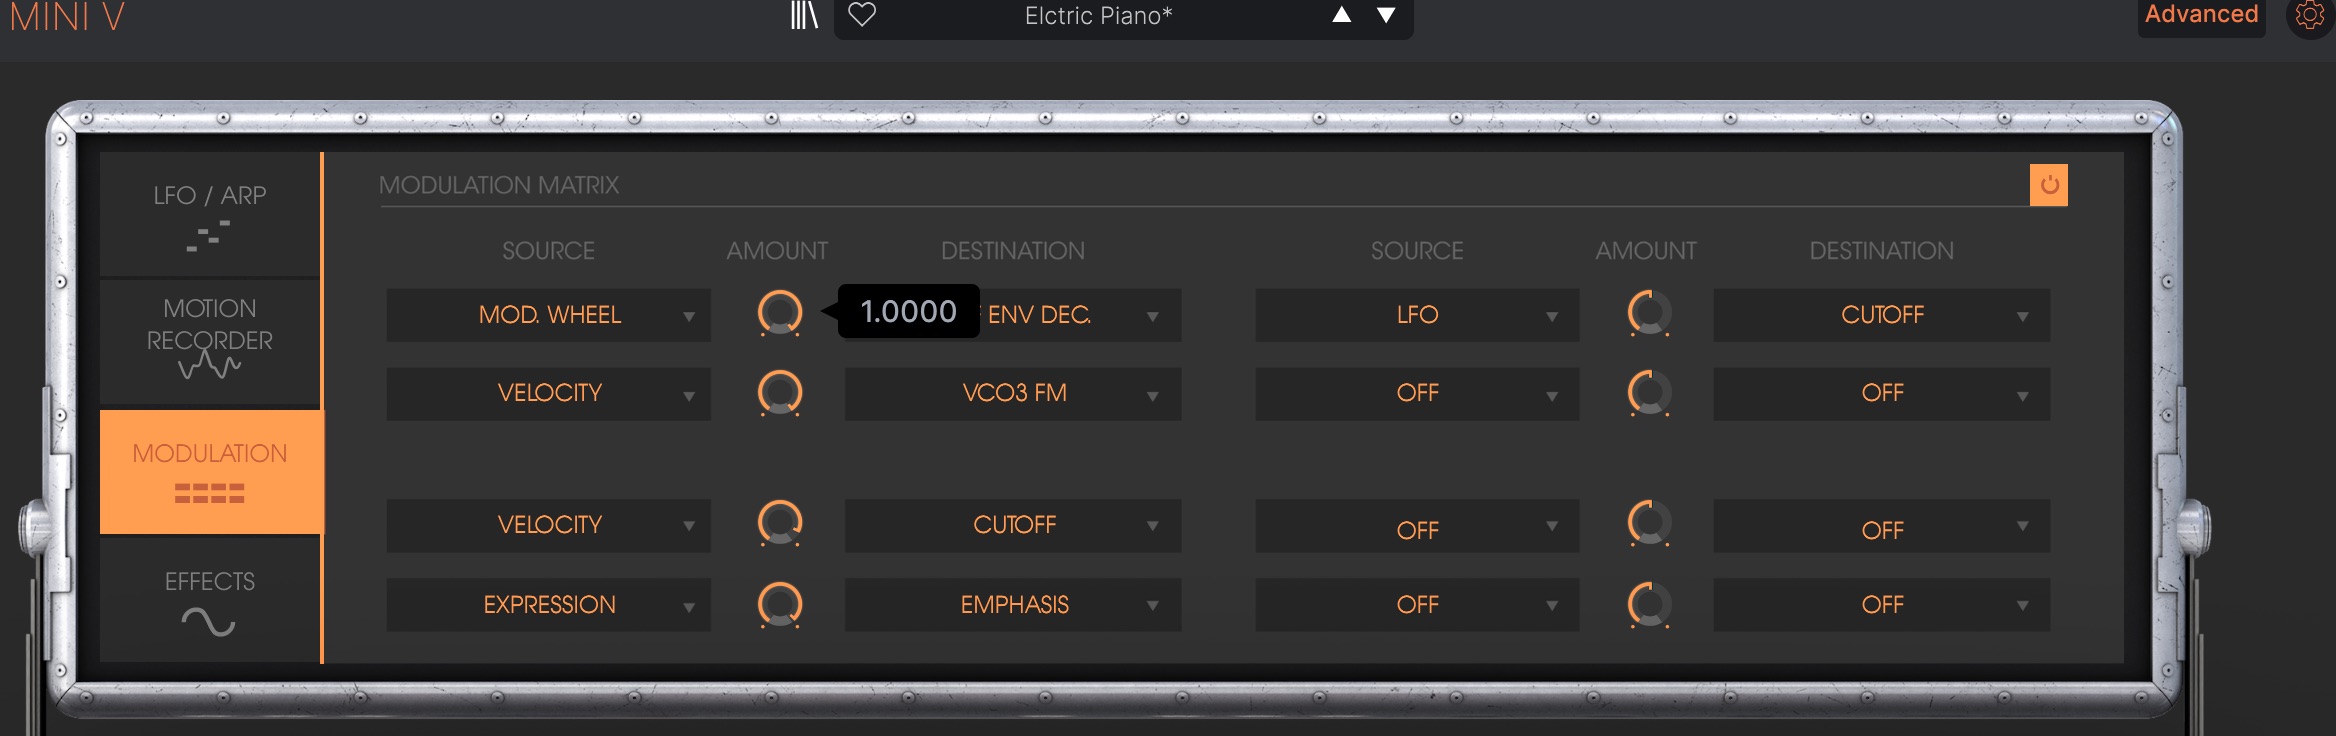Favorite the preset with heart icon
The image size is (2336, 736).
pos(862,15)
